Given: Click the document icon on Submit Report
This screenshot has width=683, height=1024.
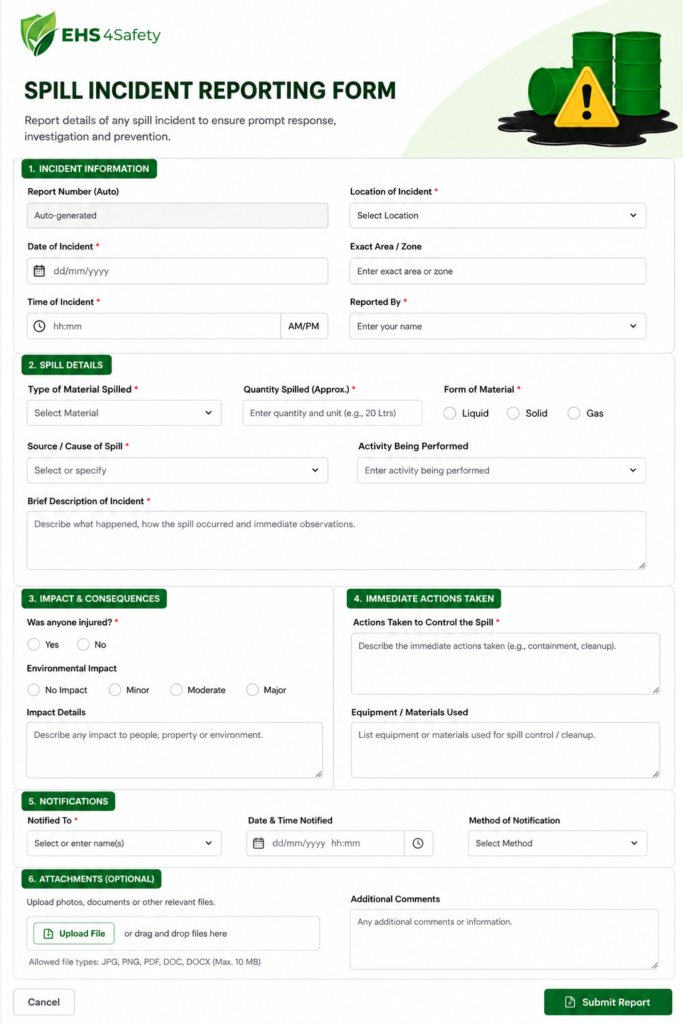Looking at the screenshot, I should [x=570, y=1002].
